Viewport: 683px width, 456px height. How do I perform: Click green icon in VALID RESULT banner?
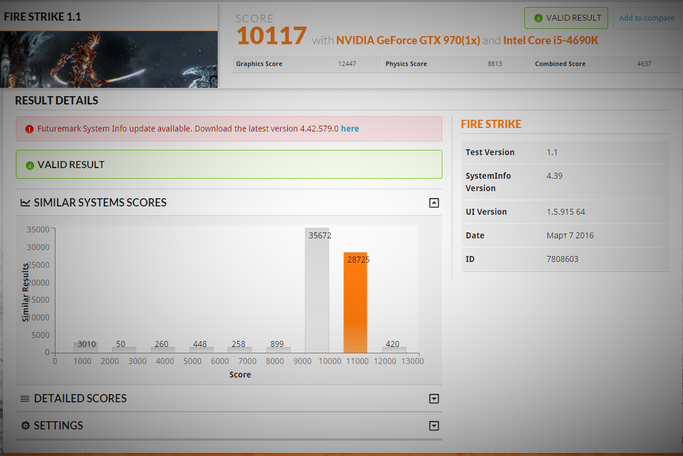click(30, 165)
